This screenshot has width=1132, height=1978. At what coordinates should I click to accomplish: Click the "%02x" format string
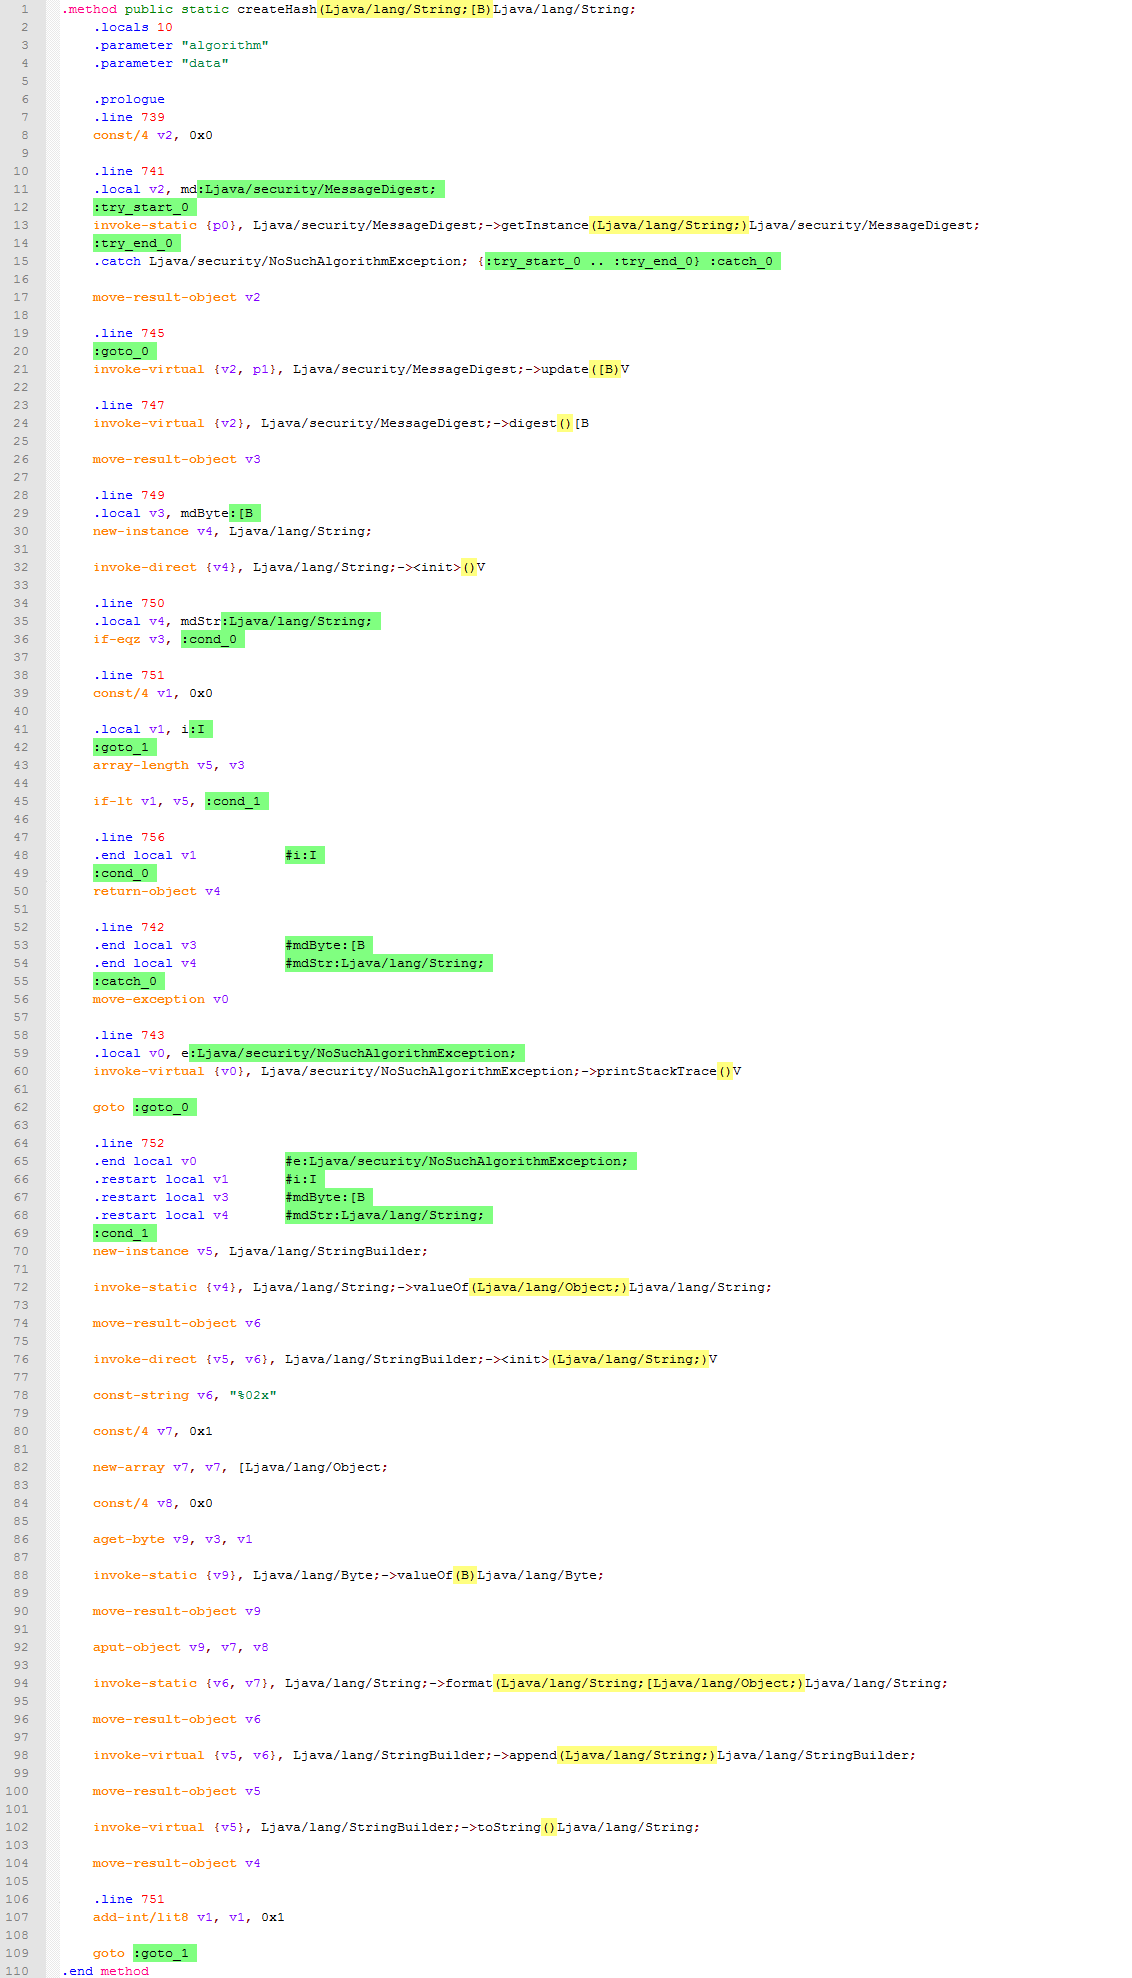point(253,1395)
